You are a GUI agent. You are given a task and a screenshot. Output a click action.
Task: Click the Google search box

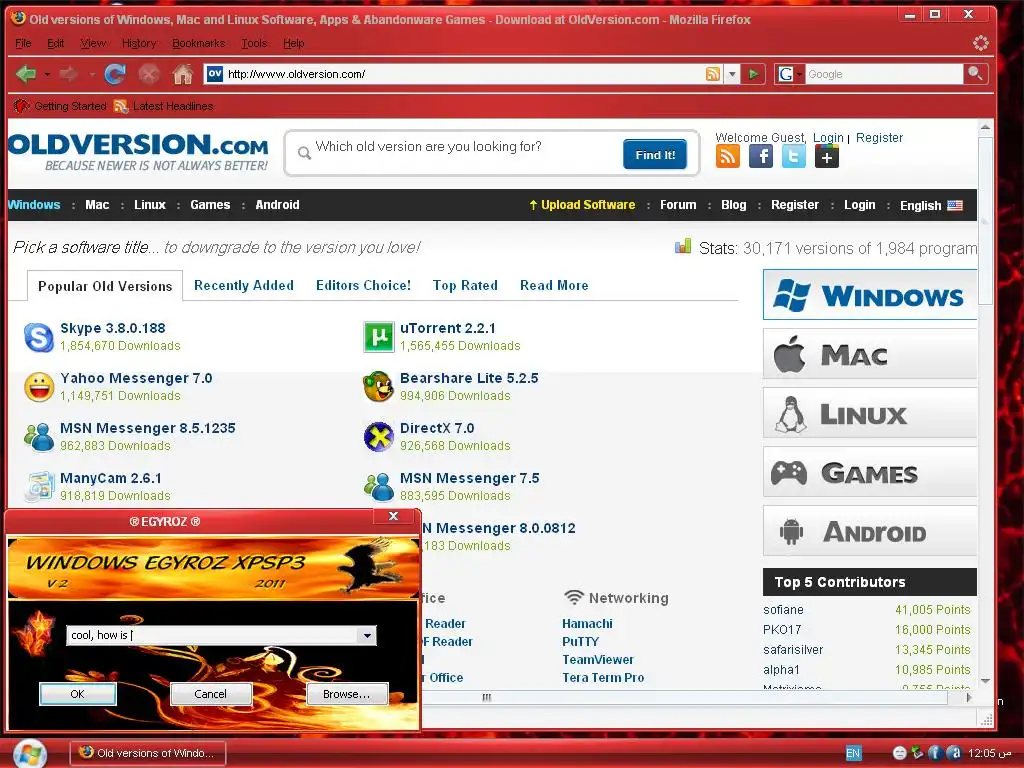pyautogui.click(x=884, y=74)
